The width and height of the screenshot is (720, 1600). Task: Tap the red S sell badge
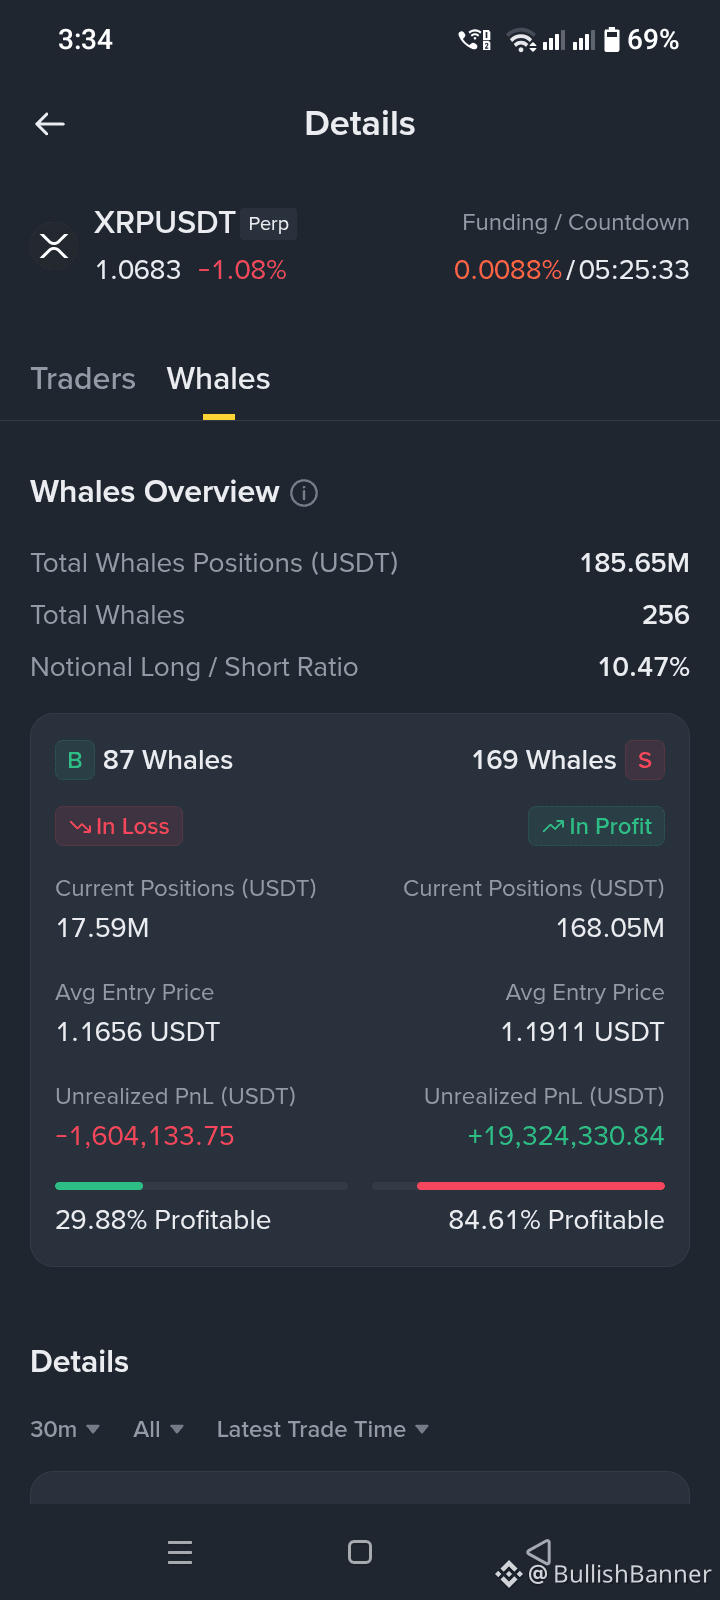coord(645,760)
